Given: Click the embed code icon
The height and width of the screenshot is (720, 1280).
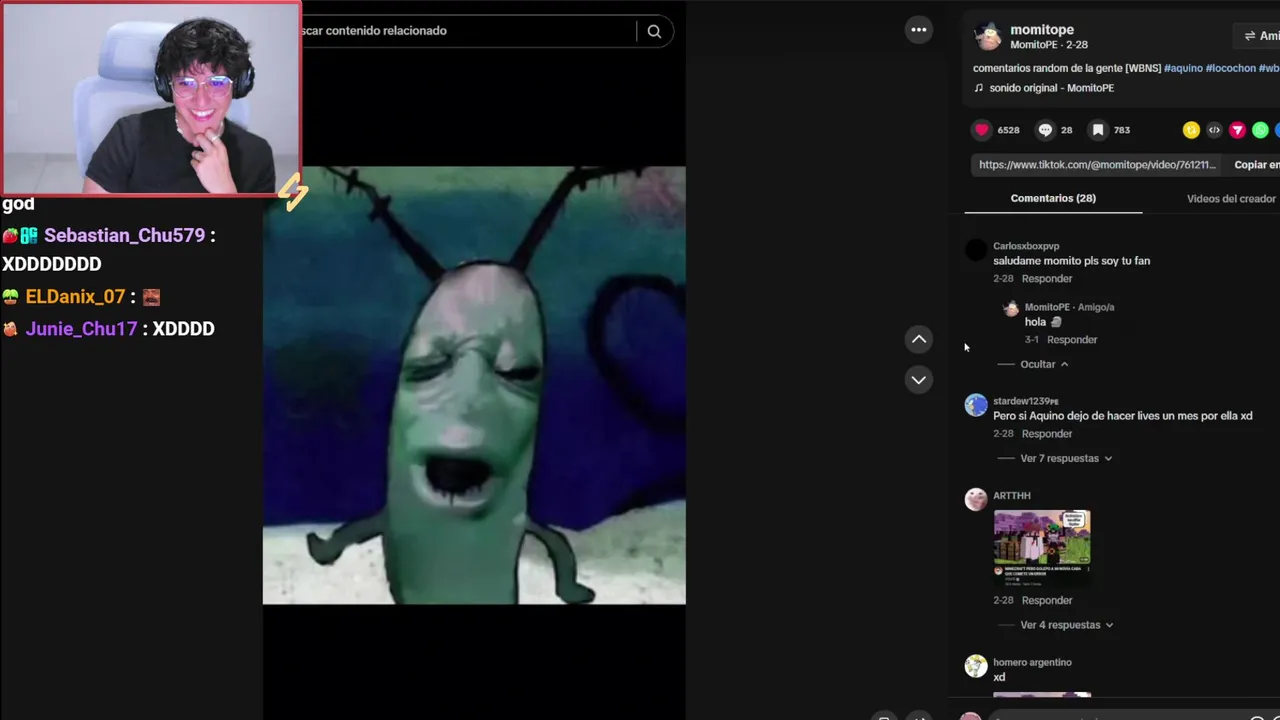Looking at the screenshot, I should 1214,130.
